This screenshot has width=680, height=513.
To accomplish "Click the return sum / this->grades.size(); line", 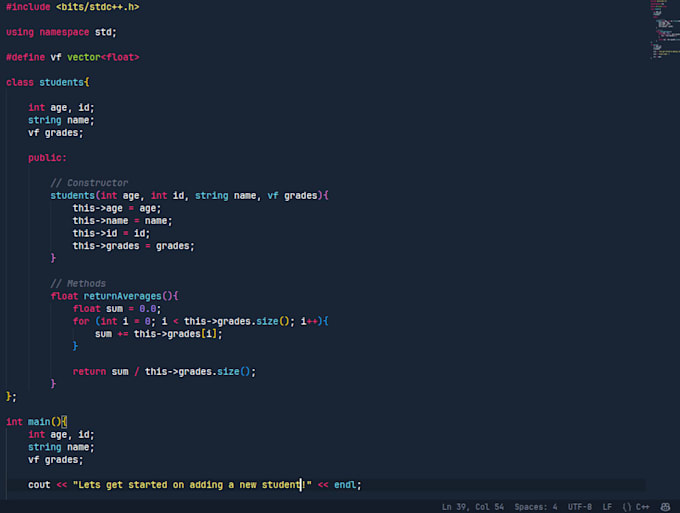I will click(164, 372).
